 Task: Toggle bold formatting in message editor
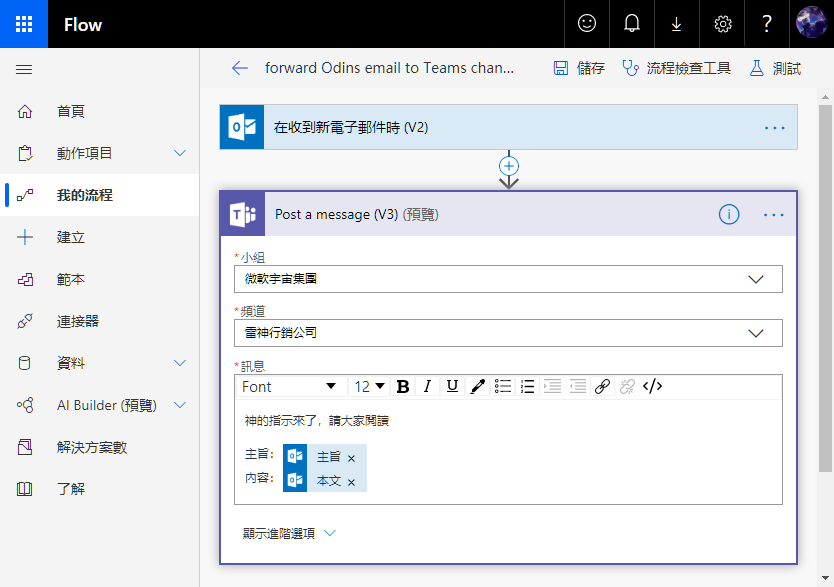point(403,387)
